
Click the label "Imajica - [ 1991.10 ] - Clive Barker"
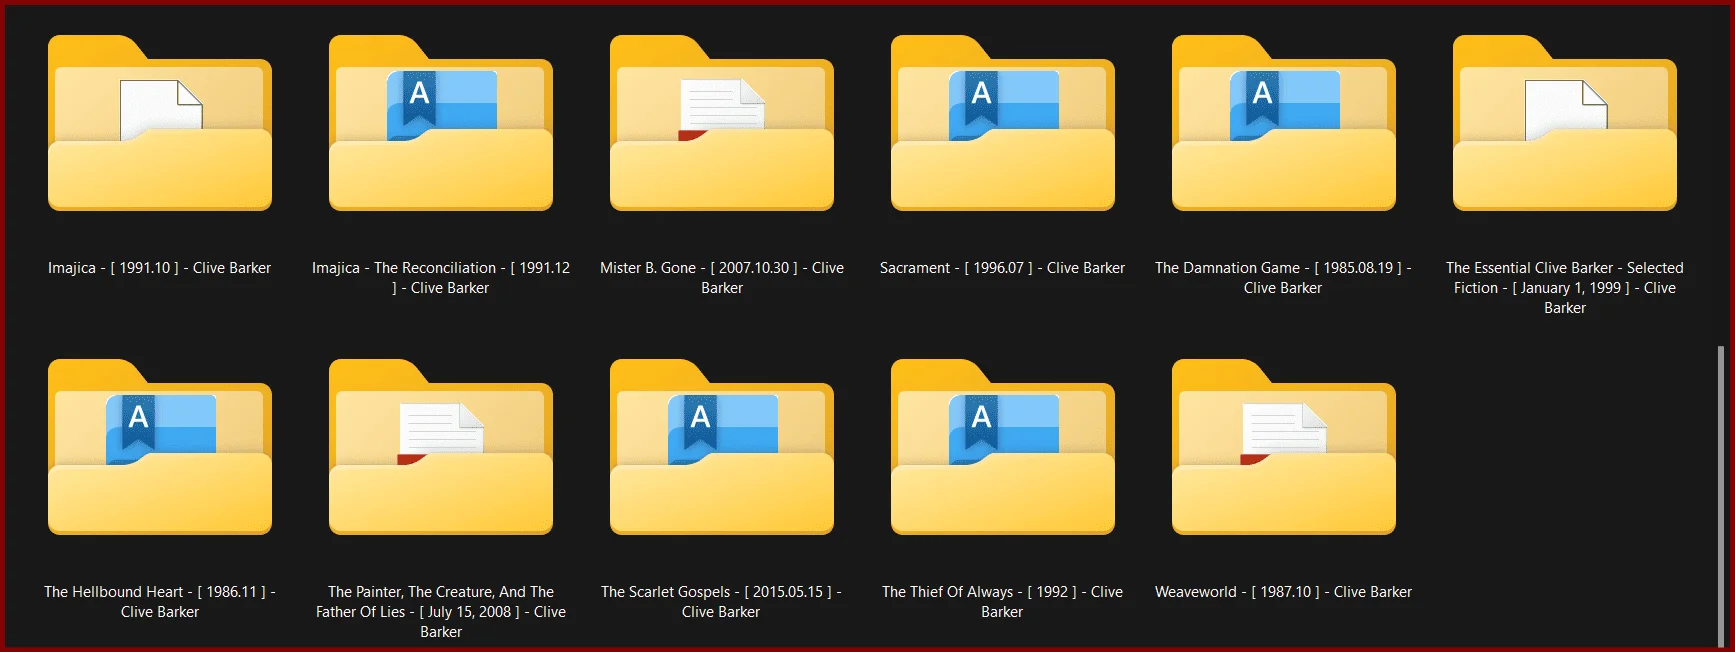pos(160,268)
